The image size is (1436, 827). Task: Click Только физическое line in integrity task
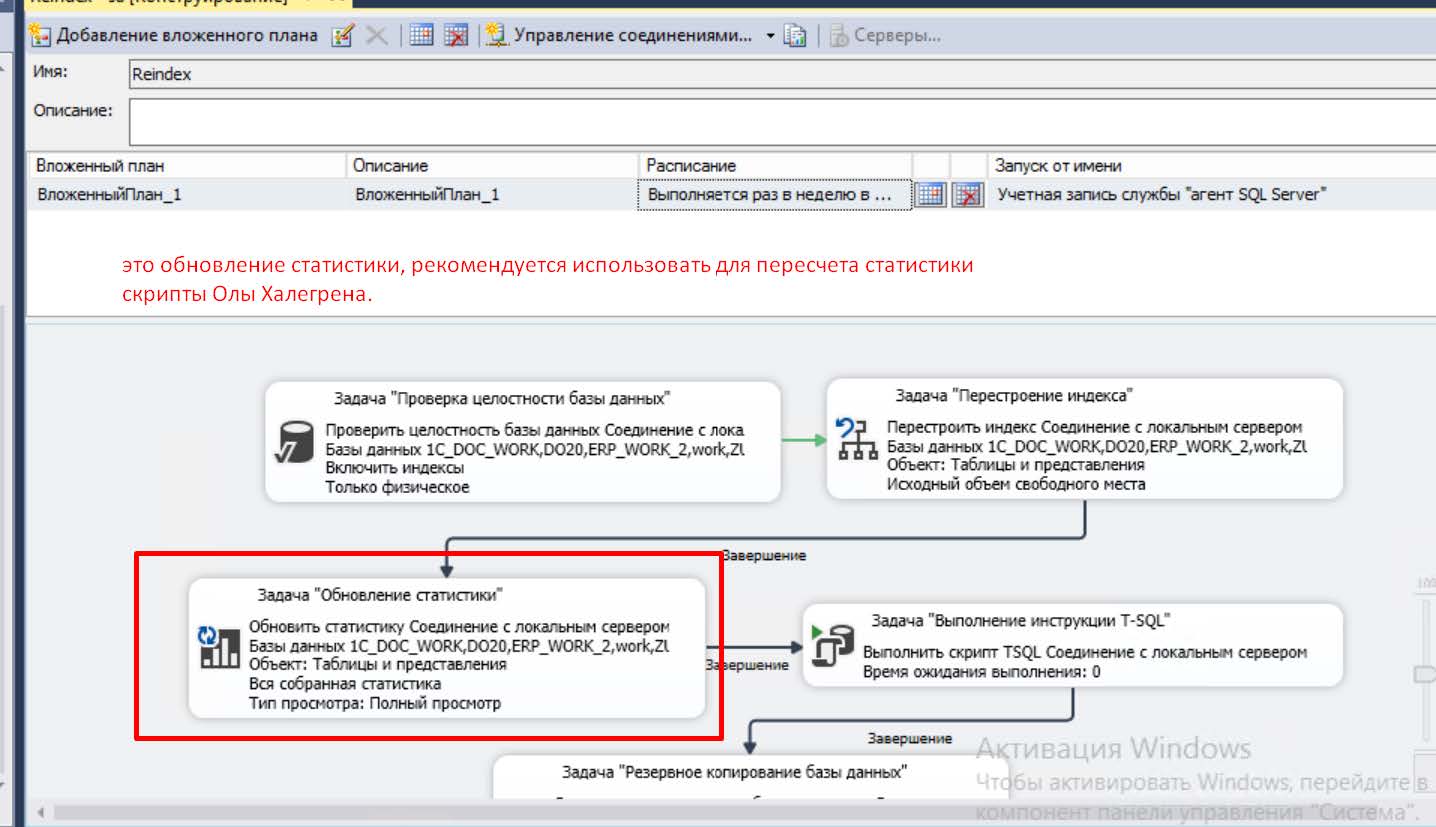coord(397,487)
